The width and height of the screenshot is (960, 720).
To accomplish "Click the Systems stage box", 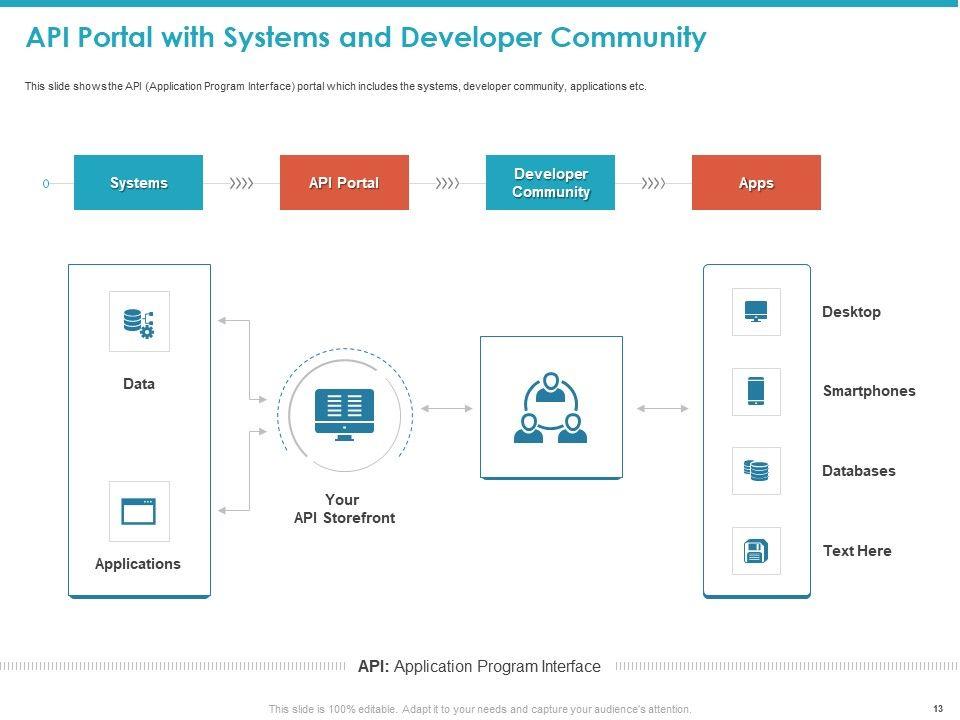I will tap(138, 183).
